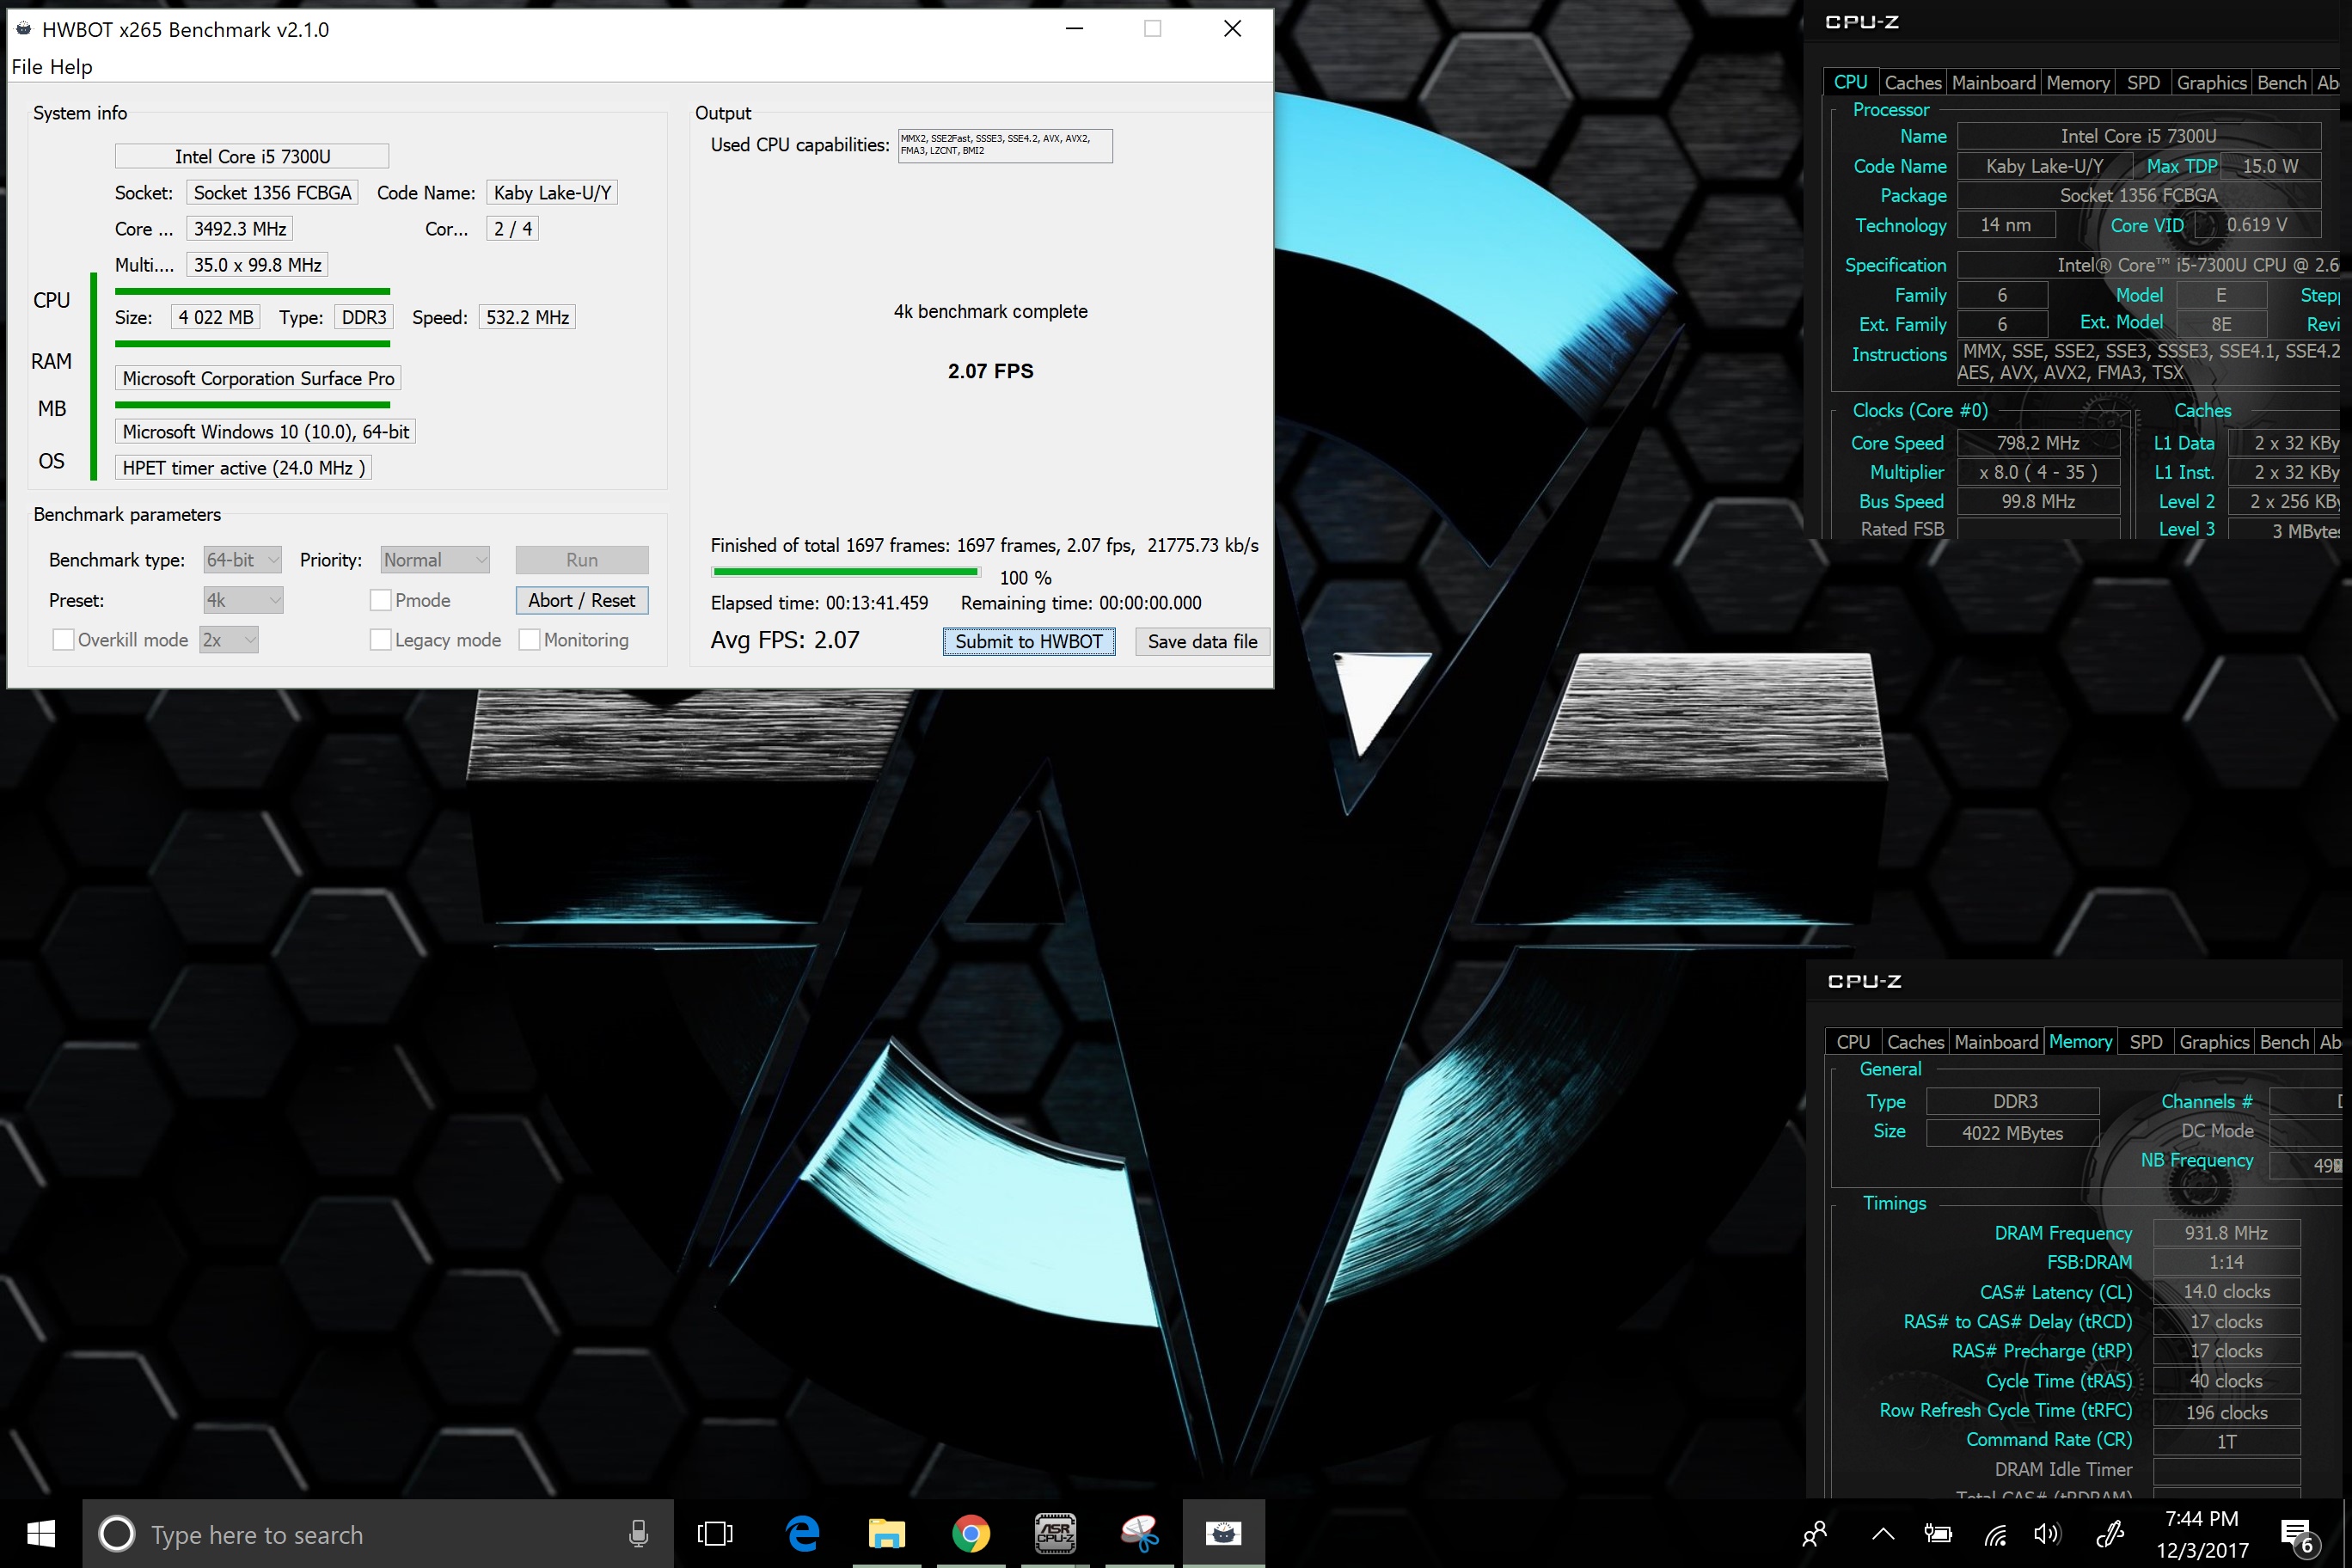The width and height of the screenshot is (2352, 1568).
Task: Switch to CPU tab in bottom CPU-Z
Action: pyautogui.click(x=1853, y=1042)
